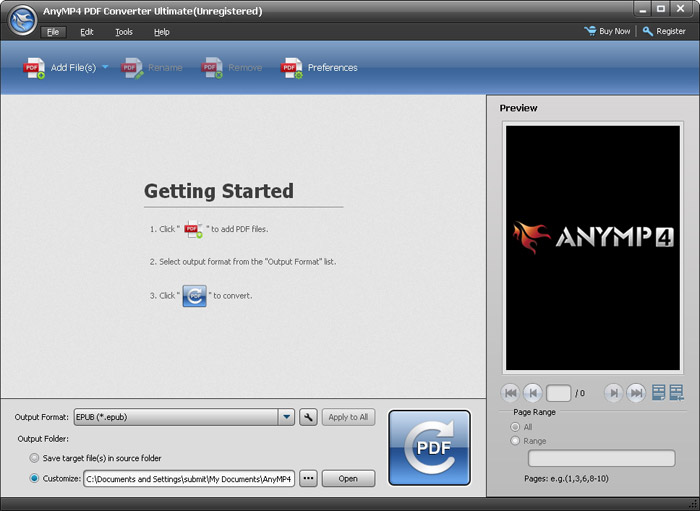Click the first page-layout icon beside navigation
Image resolution: width=700 pixels, height=511 pixels.
click(x=659, y=393)
